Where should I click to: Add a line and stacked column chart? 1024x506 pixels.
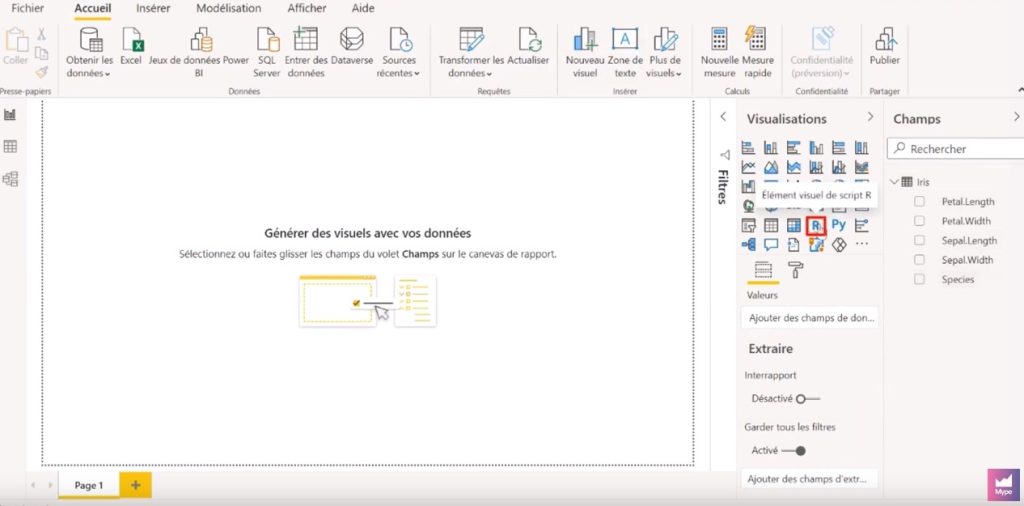click(816, 168)
